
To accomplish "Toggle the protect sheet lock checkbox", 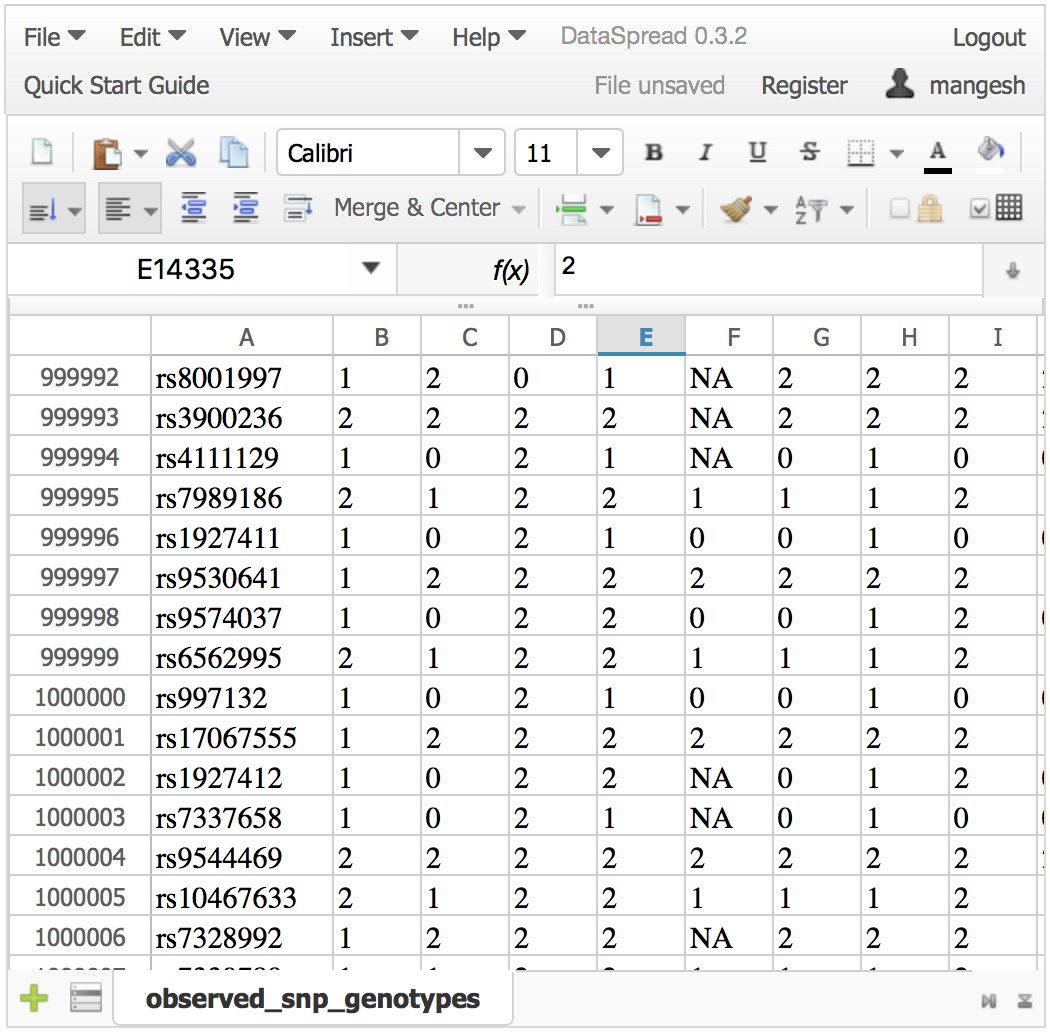I will 916,208.
